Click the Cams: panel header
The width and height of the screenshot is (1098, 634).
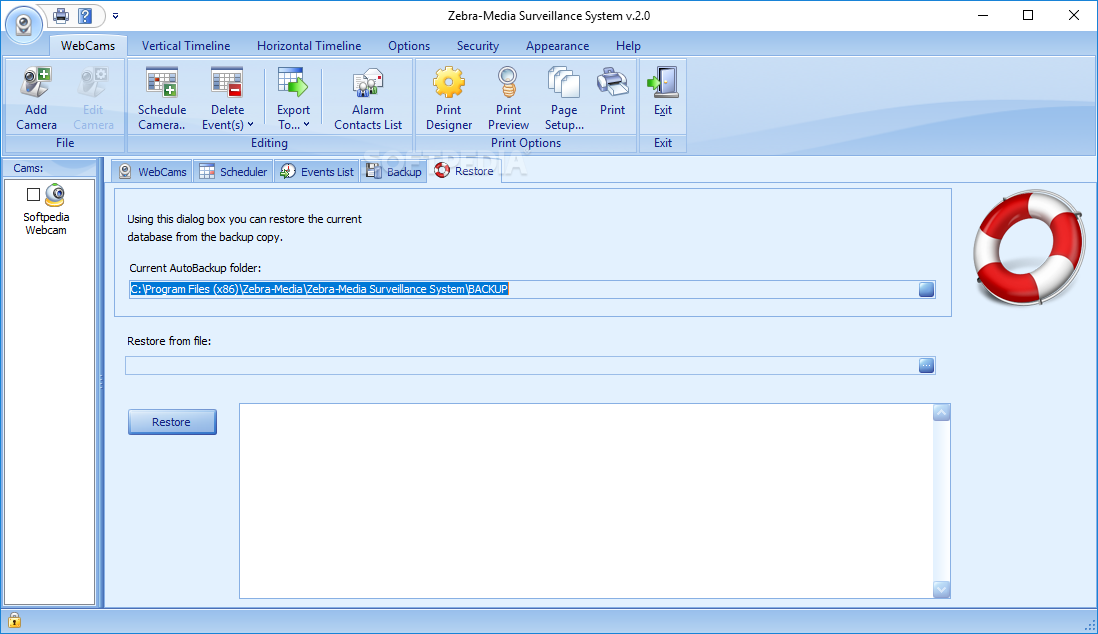[49, 168]
